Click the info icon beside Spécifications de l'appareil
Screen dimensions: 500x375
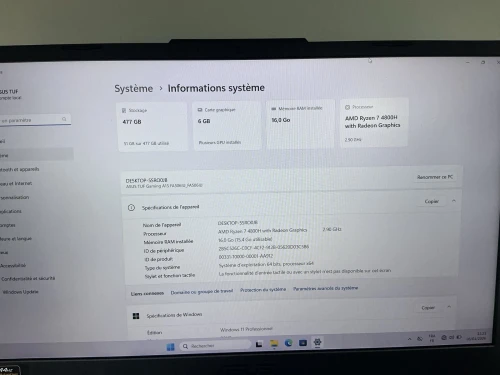pyautogui.click(x=131, y=208)
